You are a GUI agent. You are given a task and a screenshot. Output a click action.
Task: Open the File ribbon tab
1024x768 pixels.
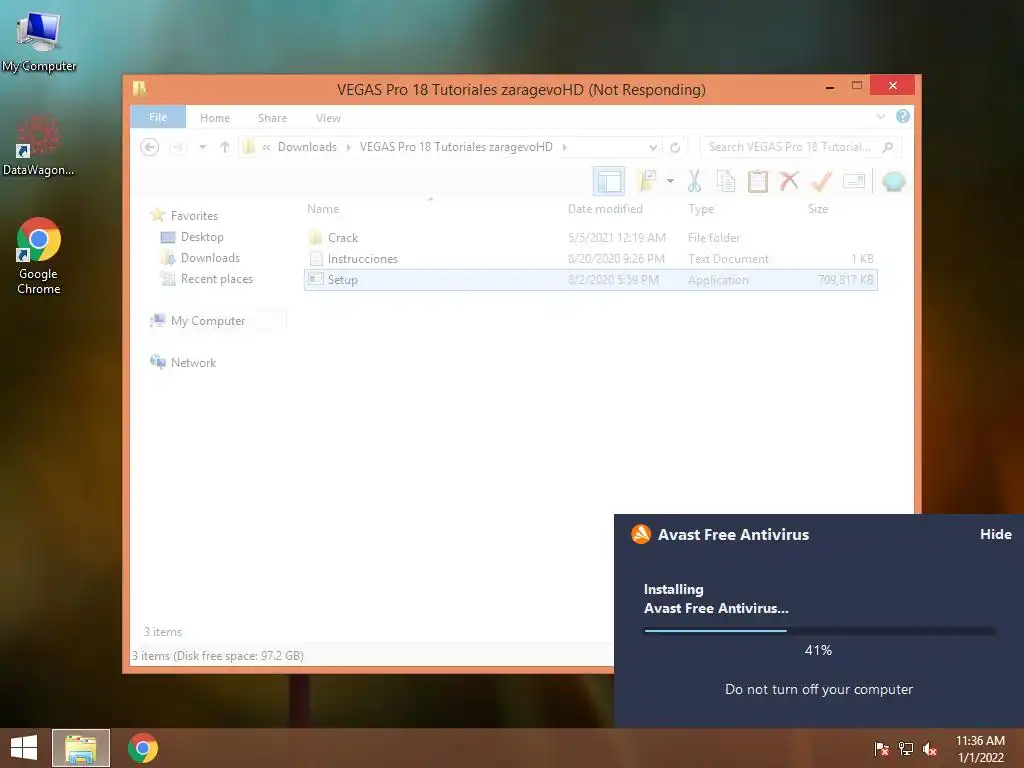pyautogui.click(x=158, y=117)
